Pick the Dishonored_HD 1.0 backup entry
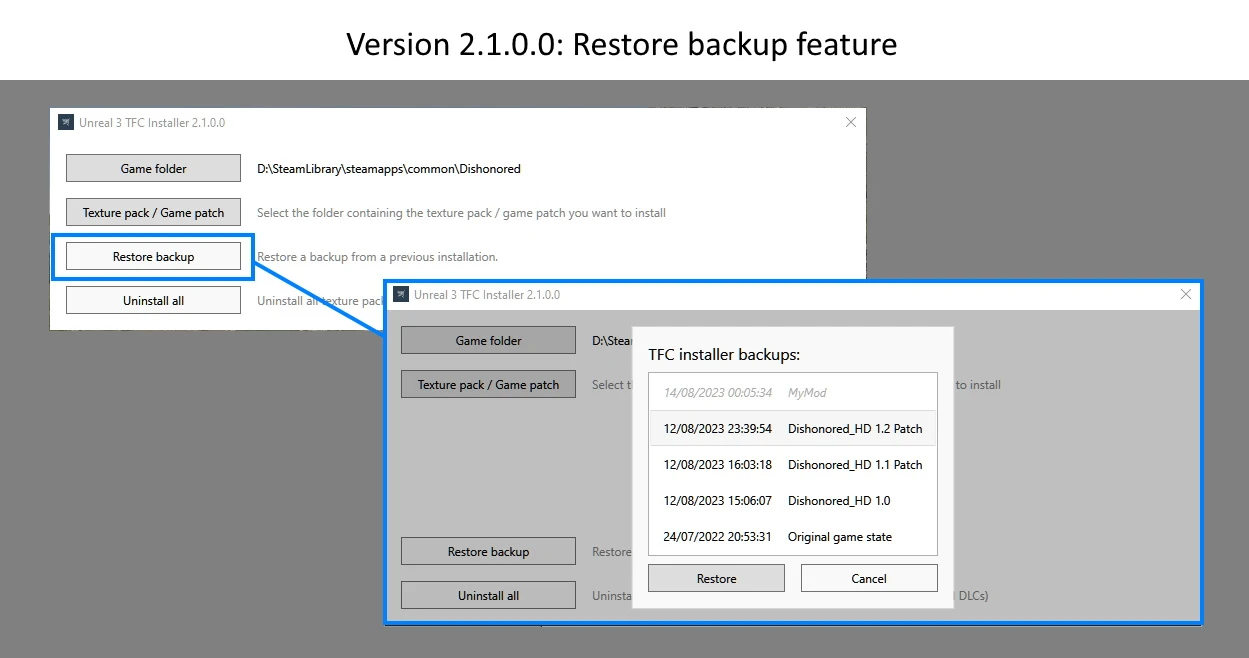 click(x=792, y=501)
